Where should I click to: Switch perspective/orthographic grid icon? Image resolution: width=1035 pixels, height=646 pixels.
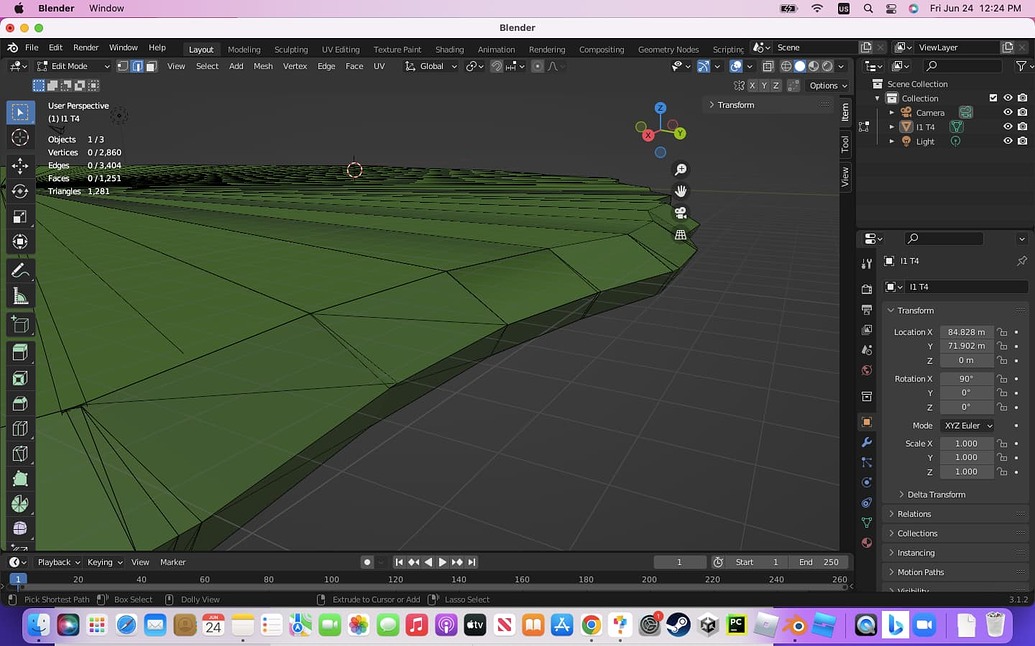pyautogui.click(x=681, y=235)
